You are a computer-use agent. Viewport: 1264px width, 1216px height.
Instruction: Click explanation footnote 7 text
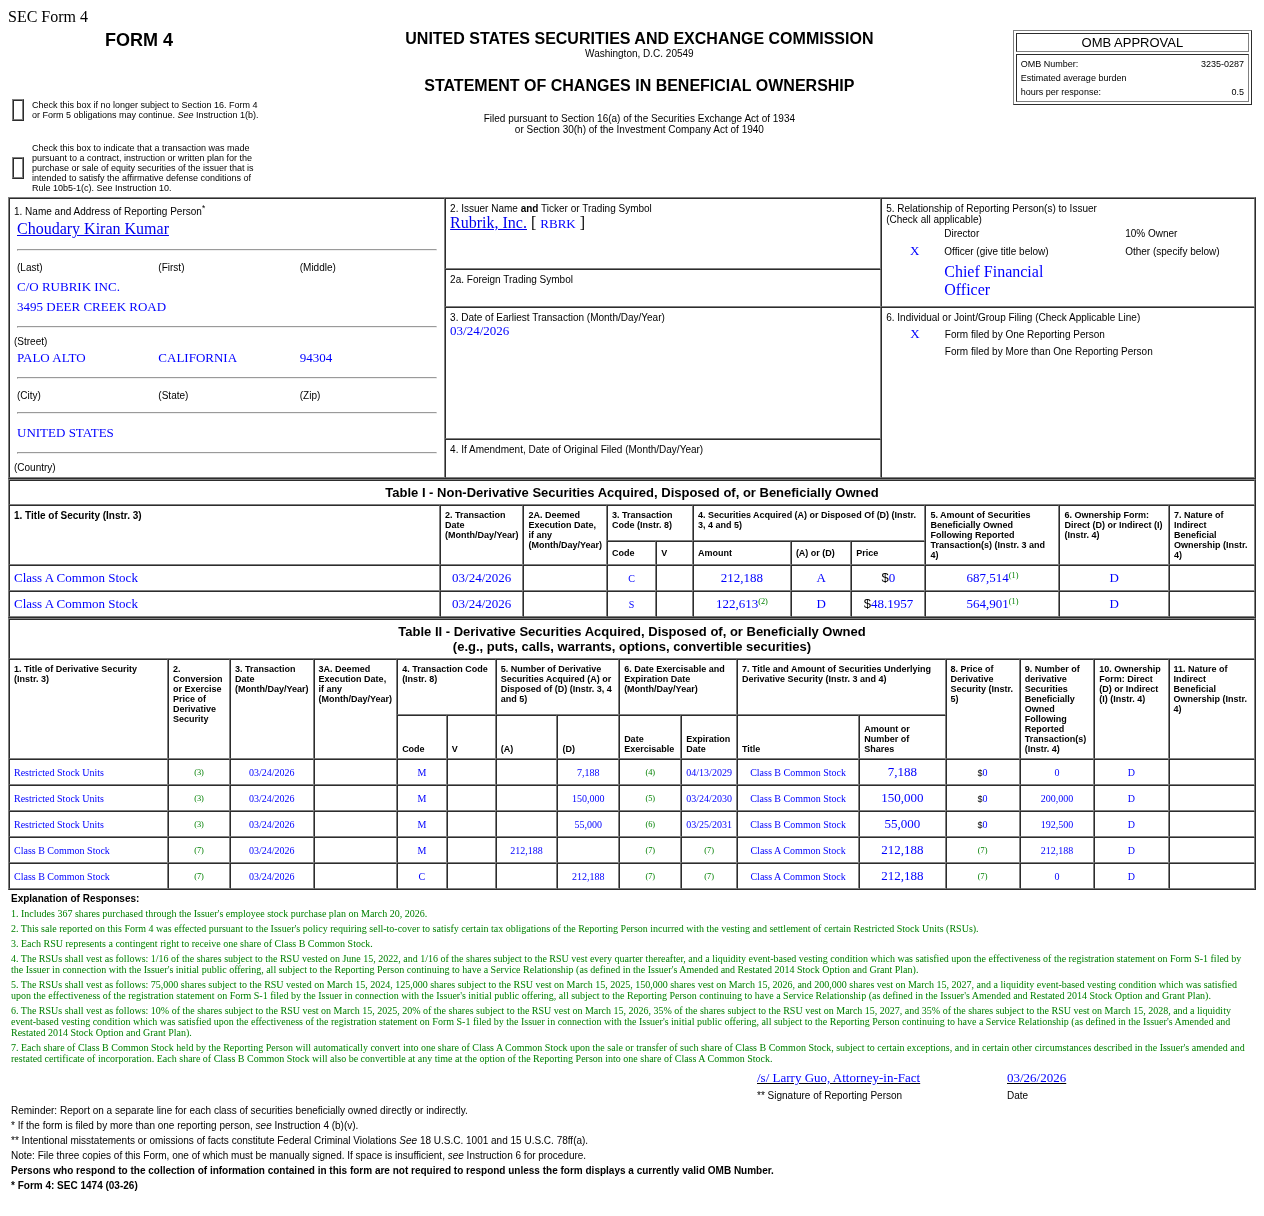pyautogui.click(x=628, y=1053)
